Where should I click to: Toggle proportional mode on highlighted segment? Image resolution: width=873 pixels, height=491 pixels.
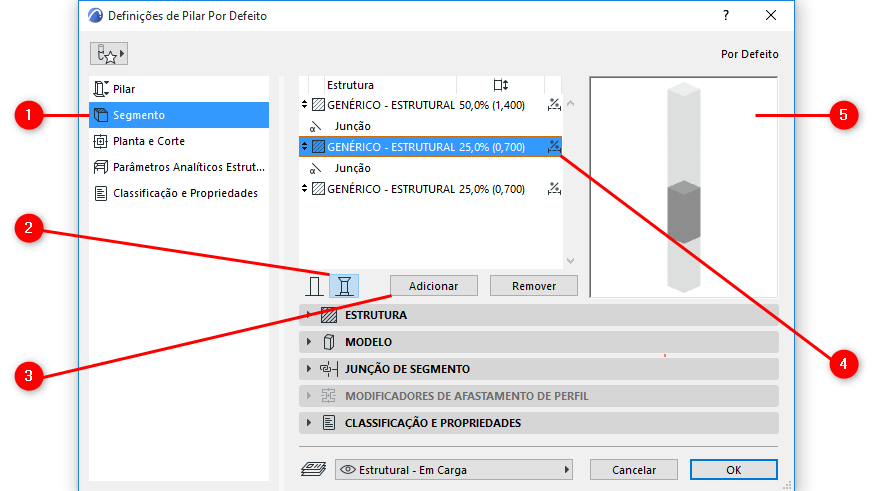pyautogui.click(x=554, y=147)
